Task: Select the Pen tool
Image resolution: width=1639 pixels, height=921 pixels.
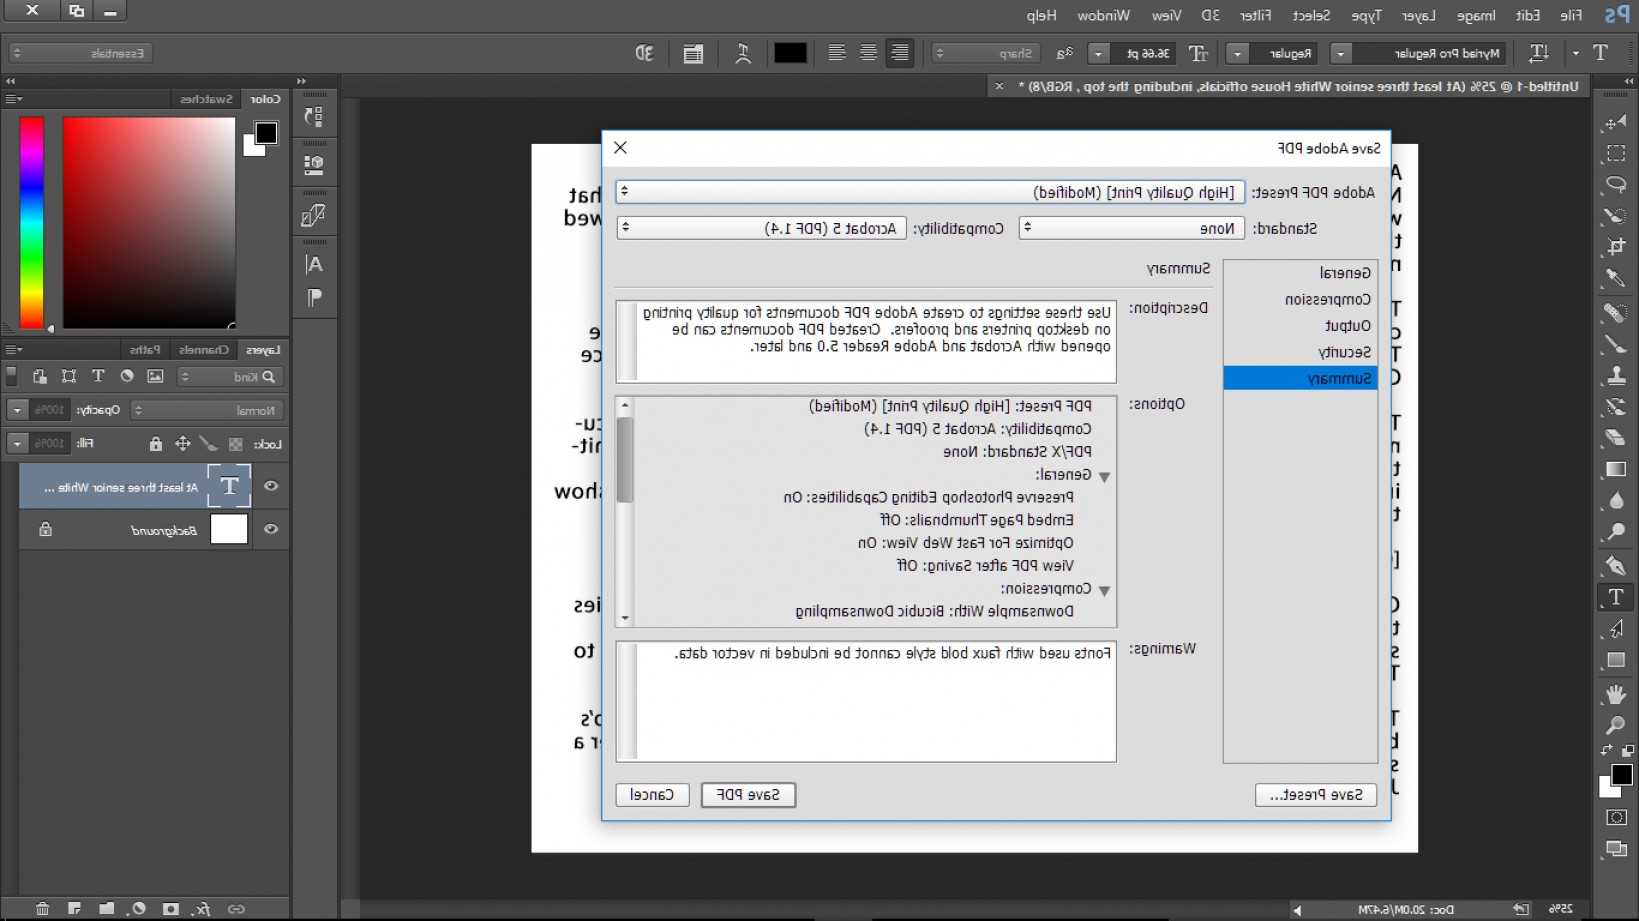Action: (1615, 565)
